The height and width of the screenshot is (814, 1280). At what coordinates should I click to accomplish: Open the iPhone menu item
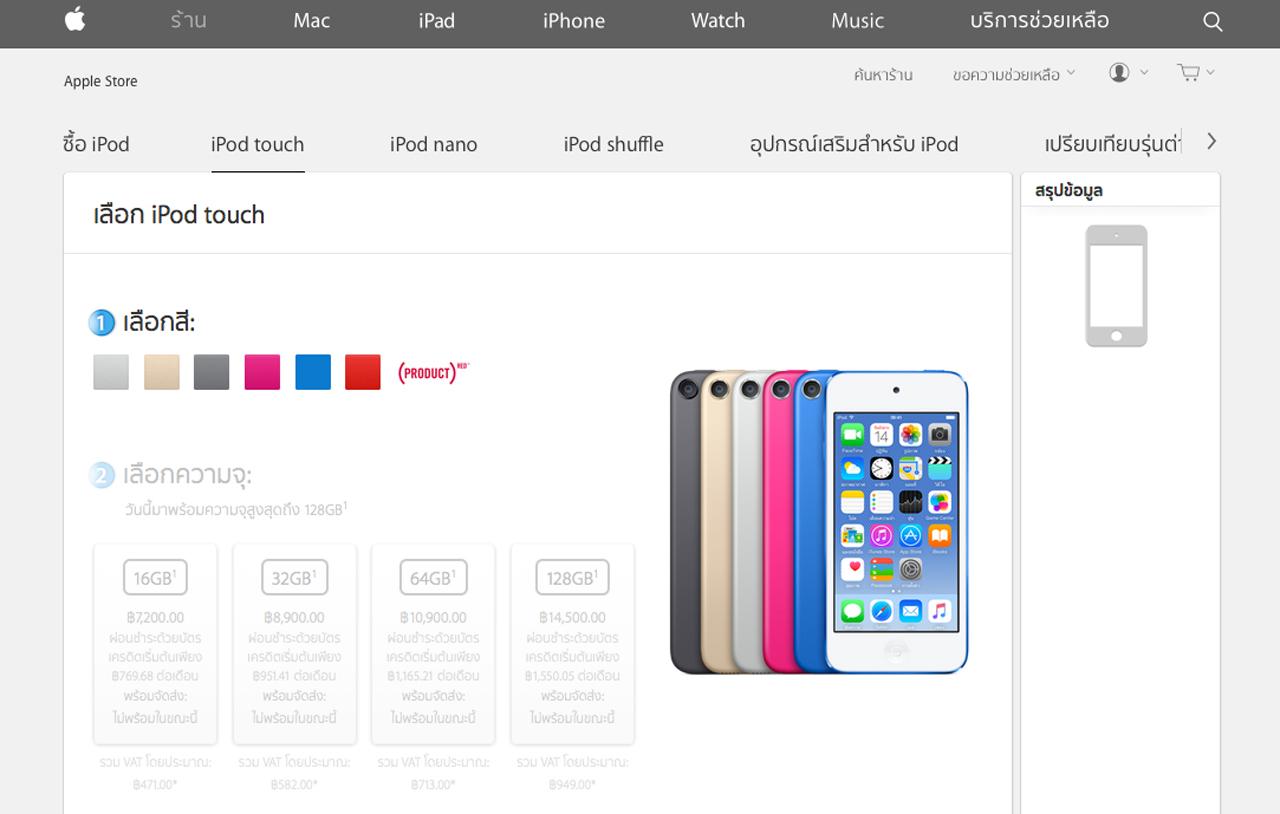574,21
